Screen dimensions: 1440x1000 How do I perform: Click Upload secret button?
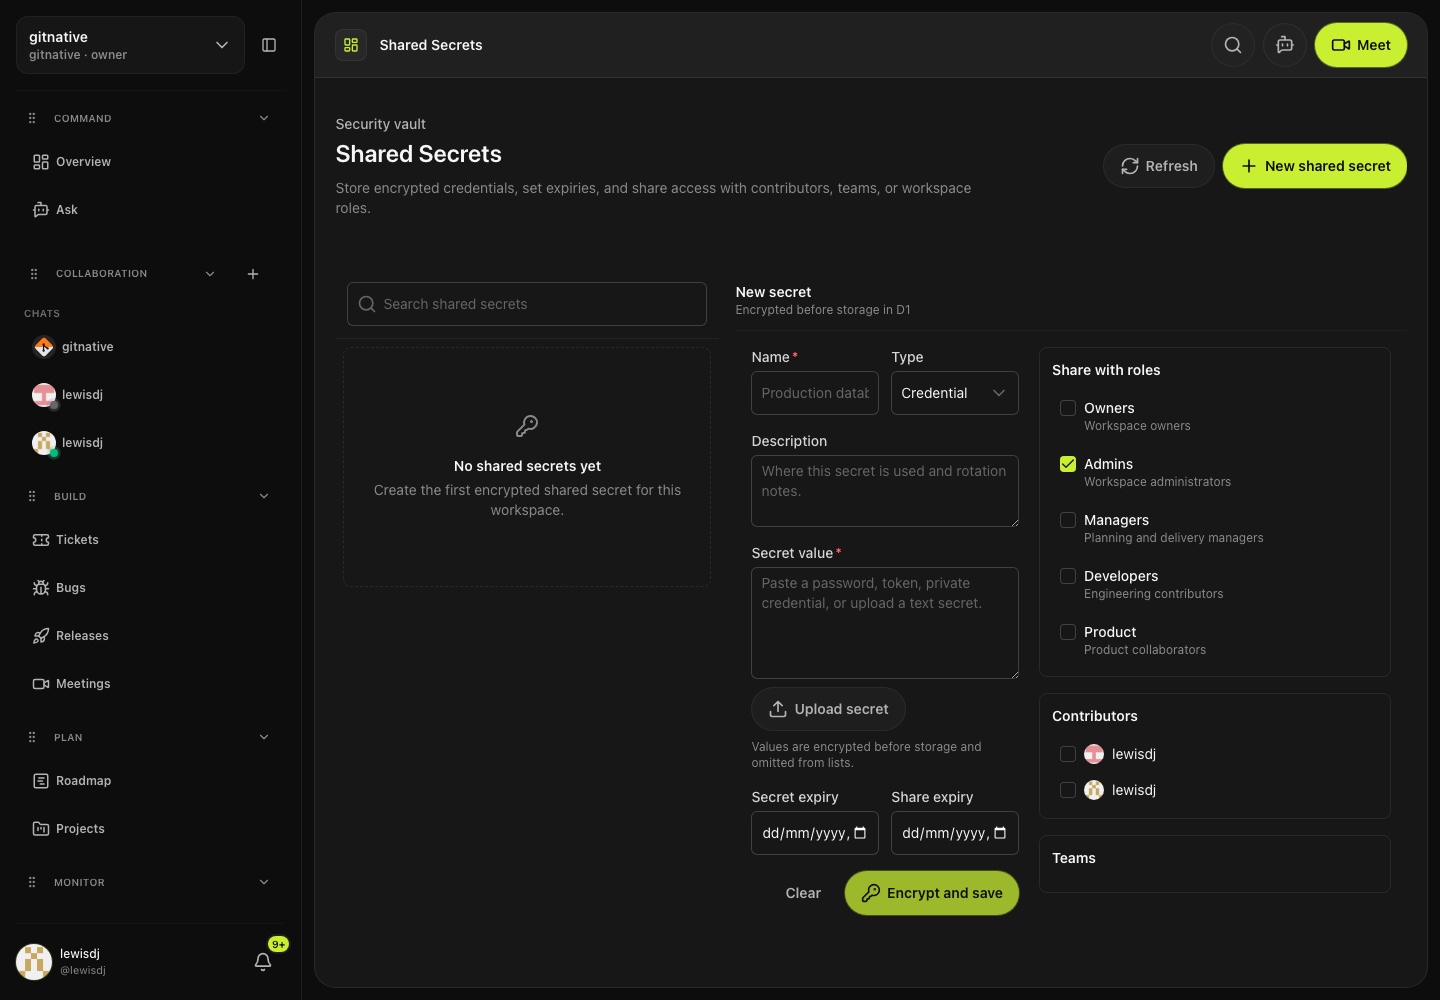pos(828,709)
